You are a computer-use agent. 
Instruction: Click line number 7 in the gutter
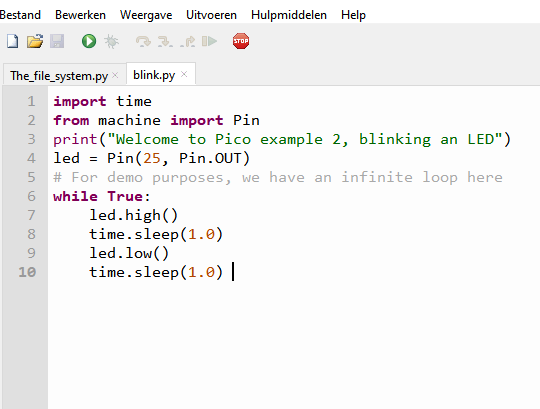tap(31, 215)
